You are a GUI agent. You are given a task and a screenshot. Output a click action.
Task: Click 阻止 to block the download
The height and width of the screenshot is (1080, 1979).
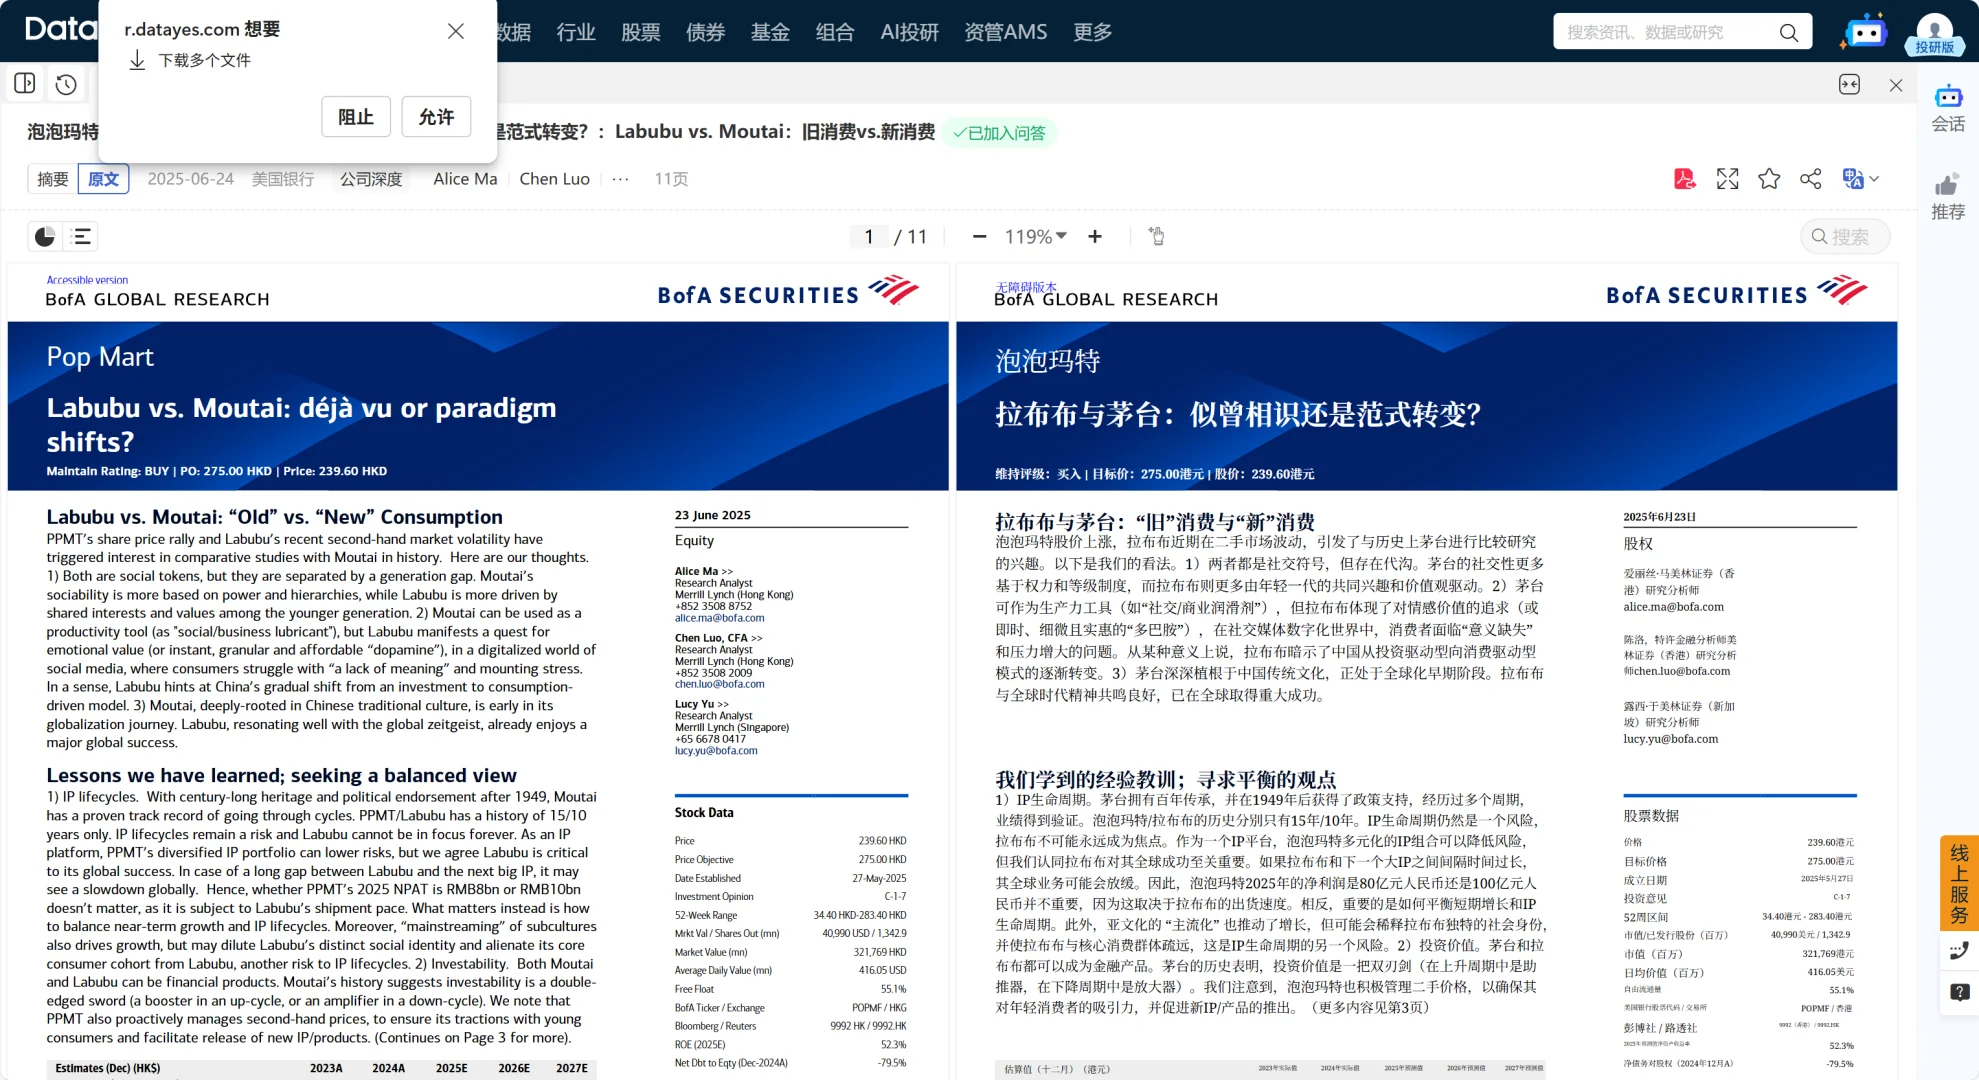coord(356,117)
